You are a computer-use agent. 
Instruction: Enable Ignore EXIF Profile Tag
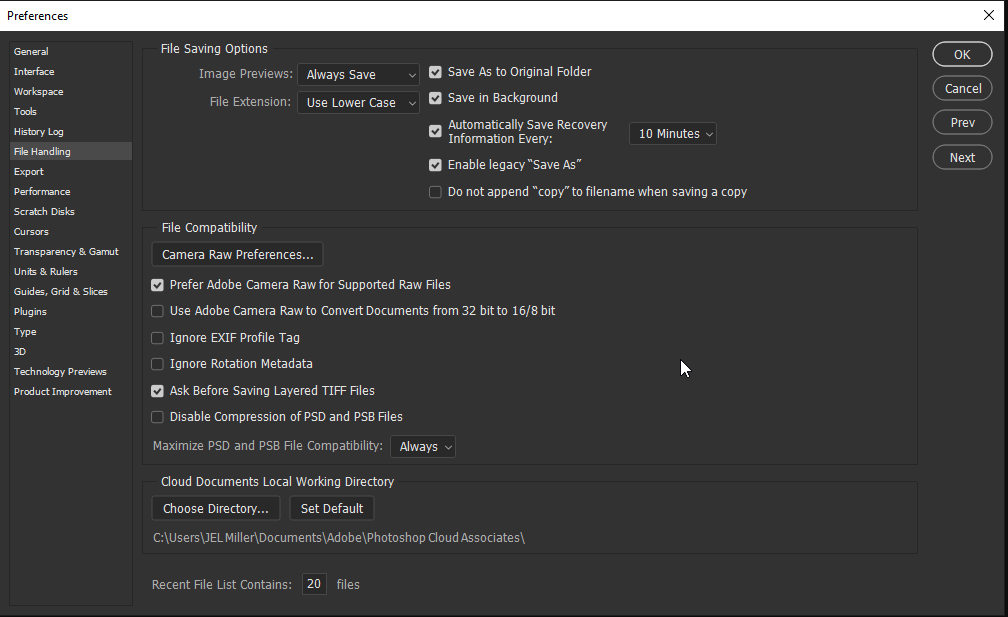[157, 338]
